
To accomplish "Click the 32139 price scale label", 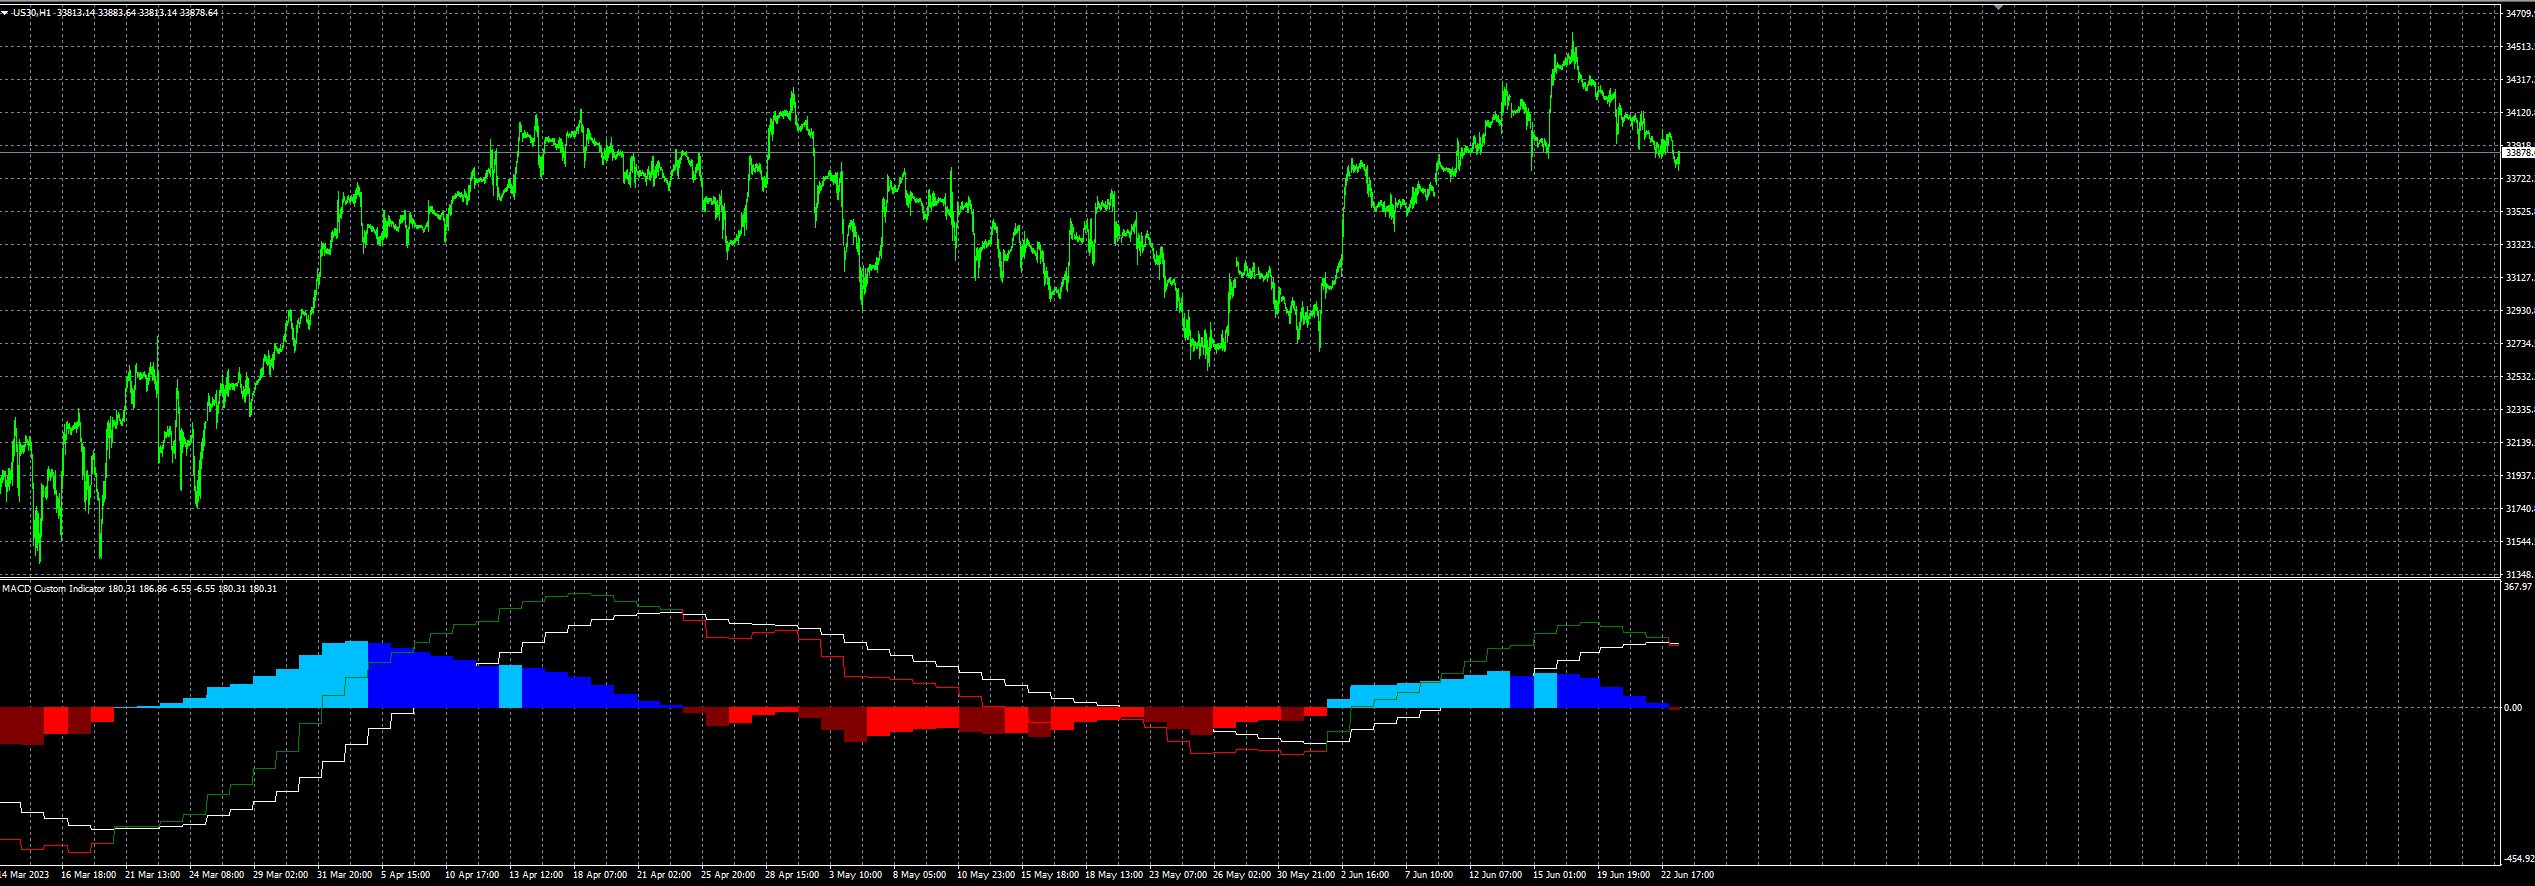I will tap(2519, 443).
